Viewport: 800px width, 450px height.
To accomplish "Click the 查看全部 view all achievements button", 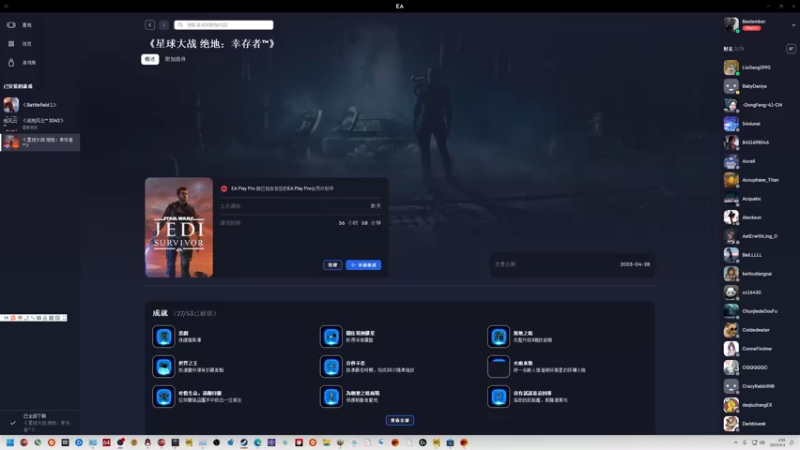I will [400, 420].
